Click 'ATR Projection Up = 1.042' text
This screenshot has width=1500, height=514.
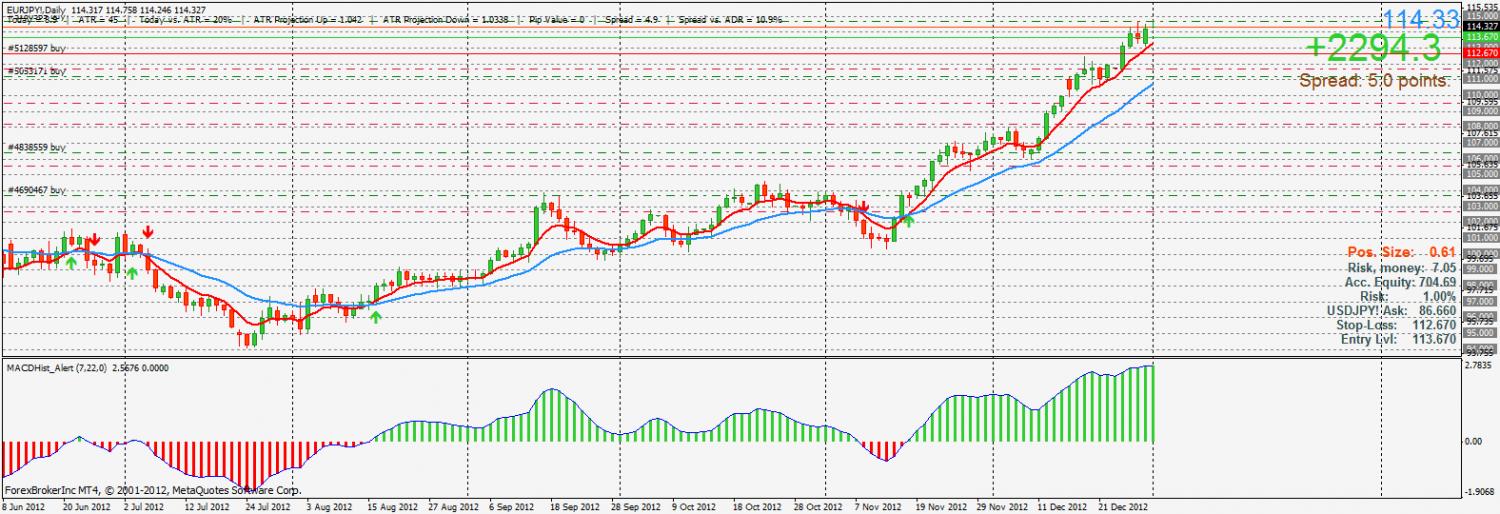click(308, 20)
